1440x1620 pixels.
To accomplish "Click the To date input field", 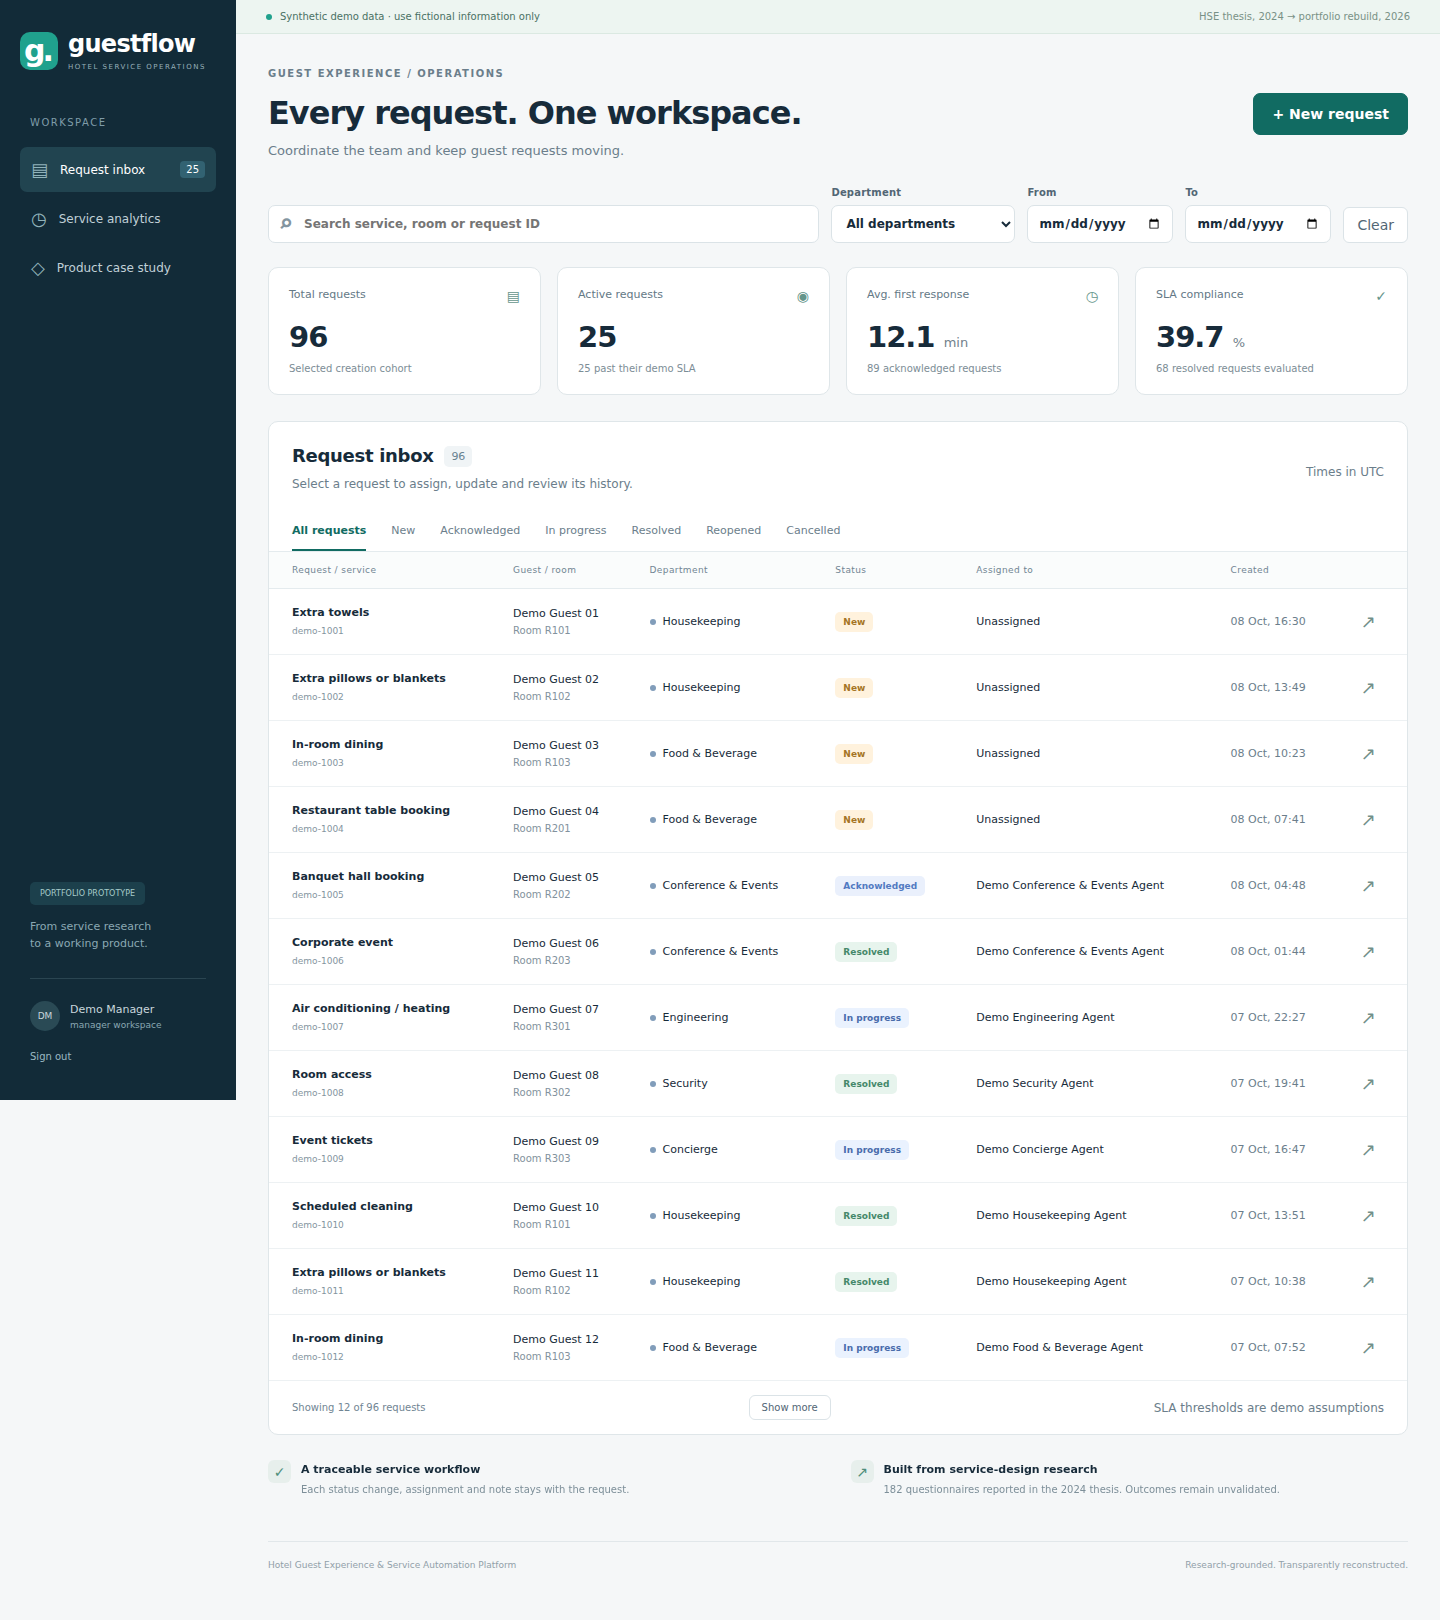I will tap(1257, 224).
